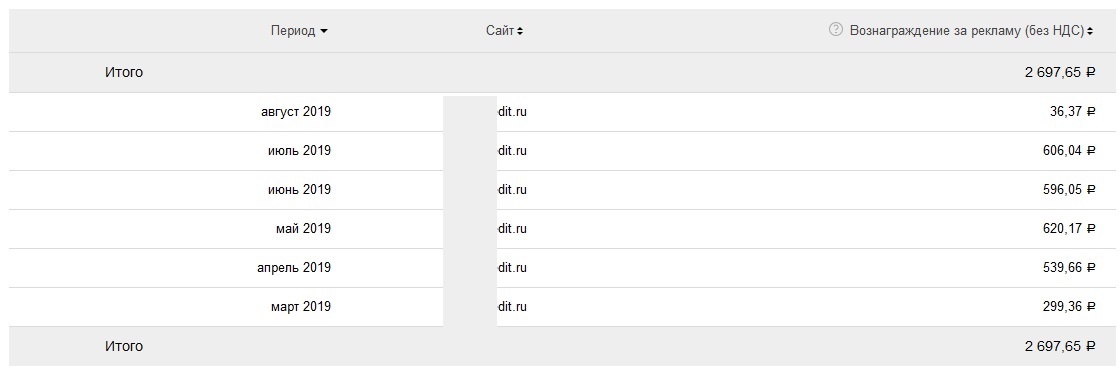Select the май 2019 period

pyautogui.click(x=303, y=229)
